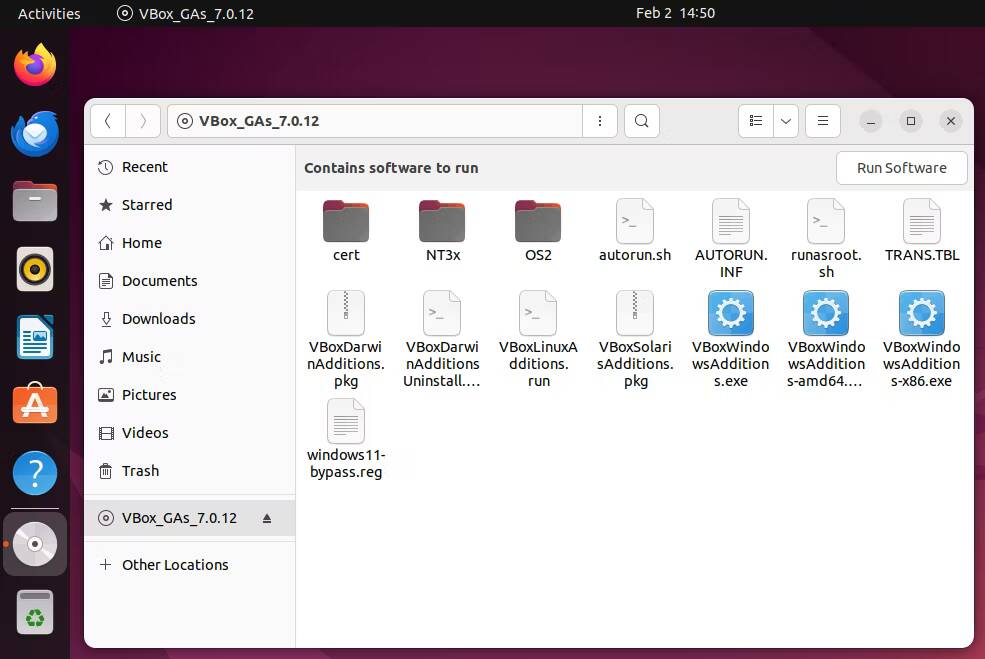Open search in the file manager
The height and width of the screenshot is (659, 985).
click(x=641, y=120)
